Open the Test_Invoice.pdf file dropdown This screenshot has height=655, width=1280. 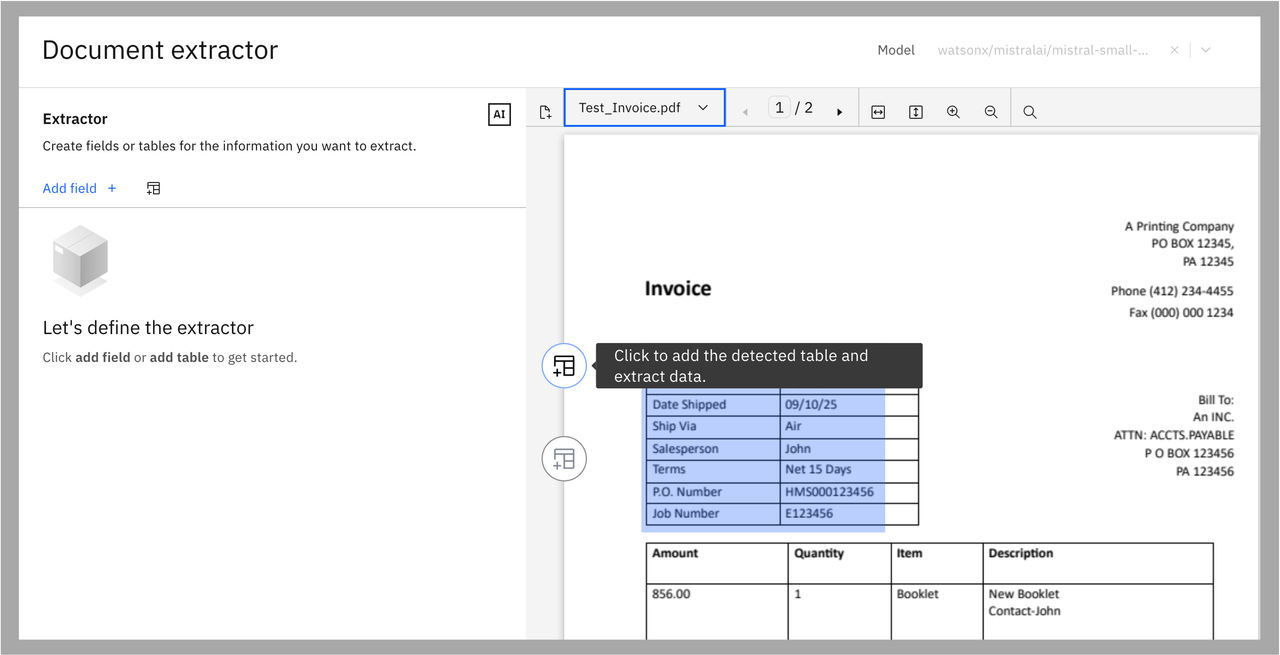point(645,108)
